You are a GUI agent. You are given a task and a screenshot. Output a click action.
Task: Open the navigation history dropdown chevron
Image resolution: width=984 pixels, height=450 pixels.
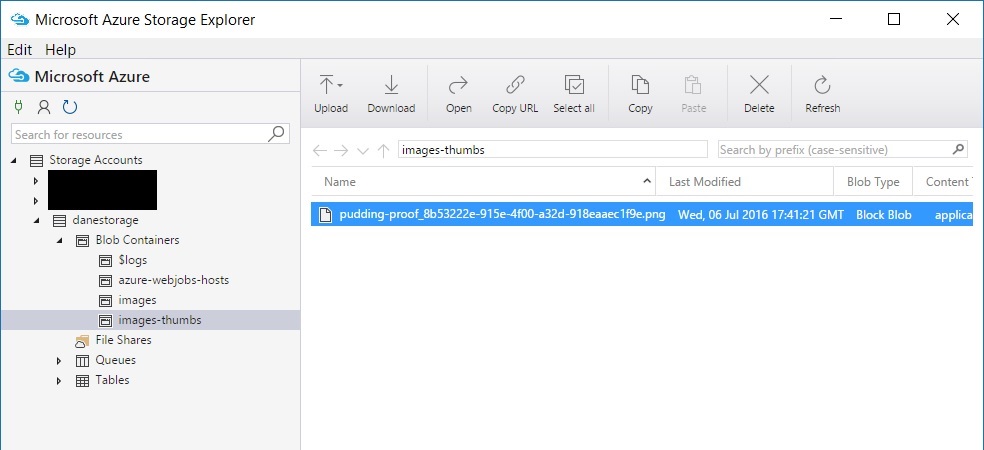[363, 151]
